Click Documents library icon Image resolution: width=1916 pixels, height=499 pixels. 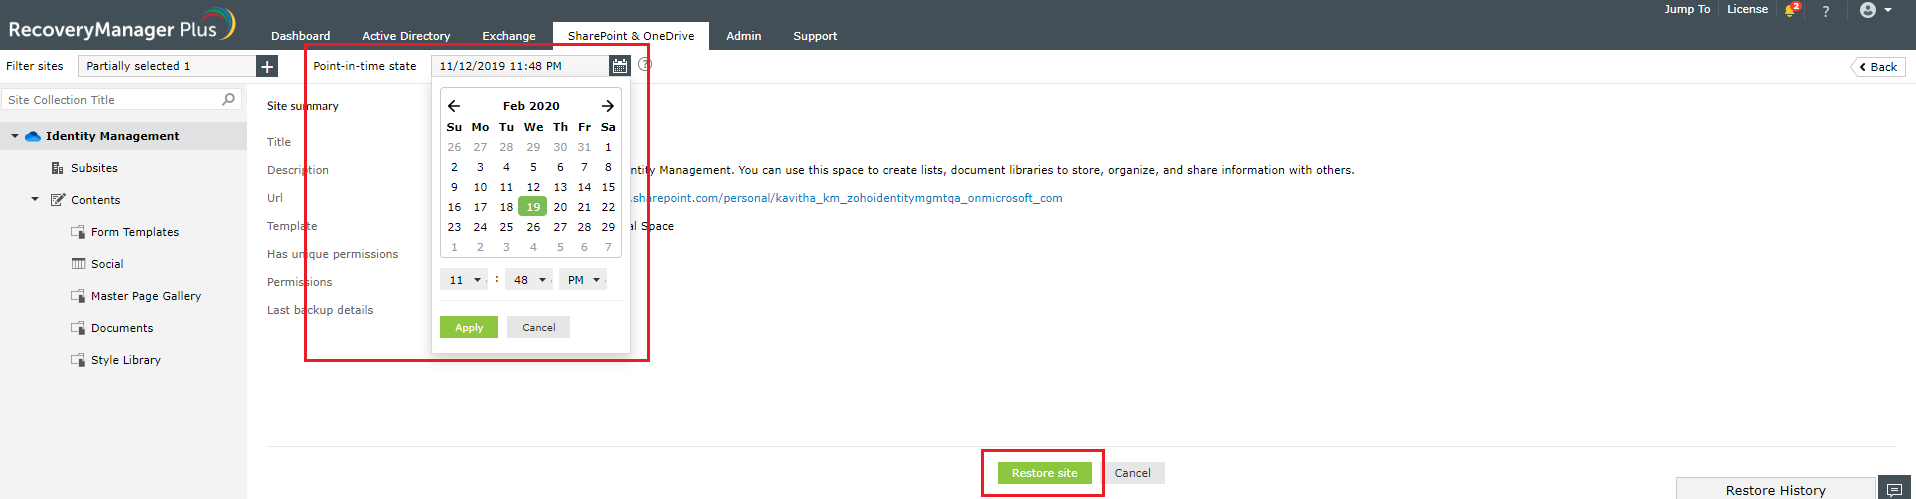click(78, 328)
